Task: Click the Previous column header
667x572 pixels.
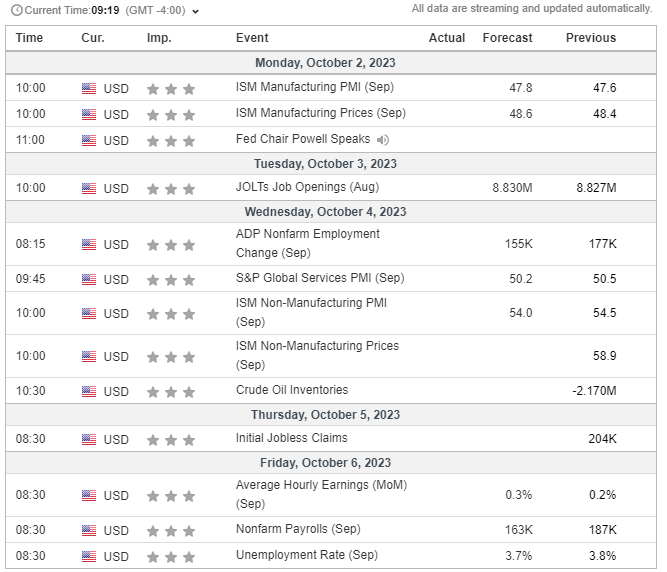Action: point(590,38)
